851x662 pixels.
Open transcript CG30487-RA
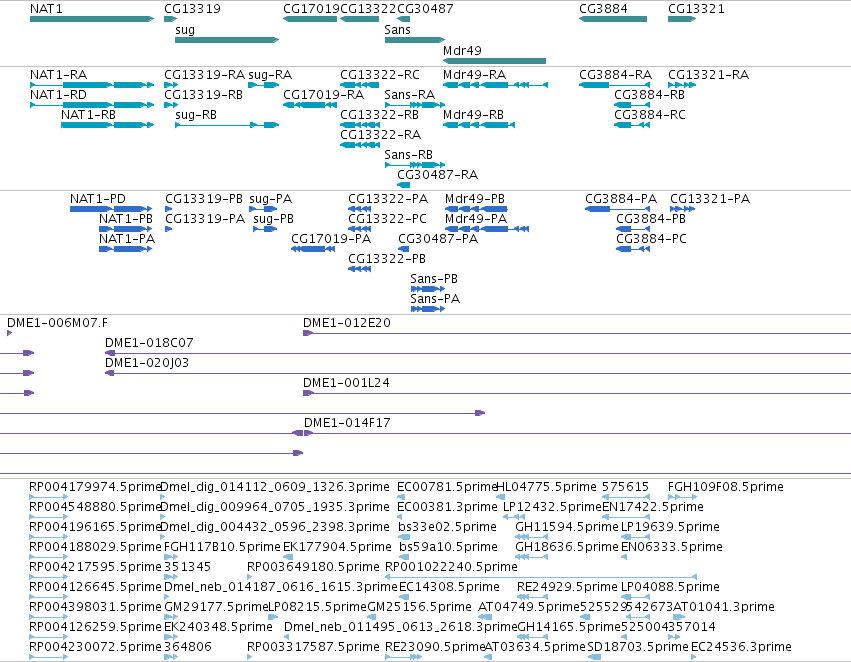pos(437,175)
